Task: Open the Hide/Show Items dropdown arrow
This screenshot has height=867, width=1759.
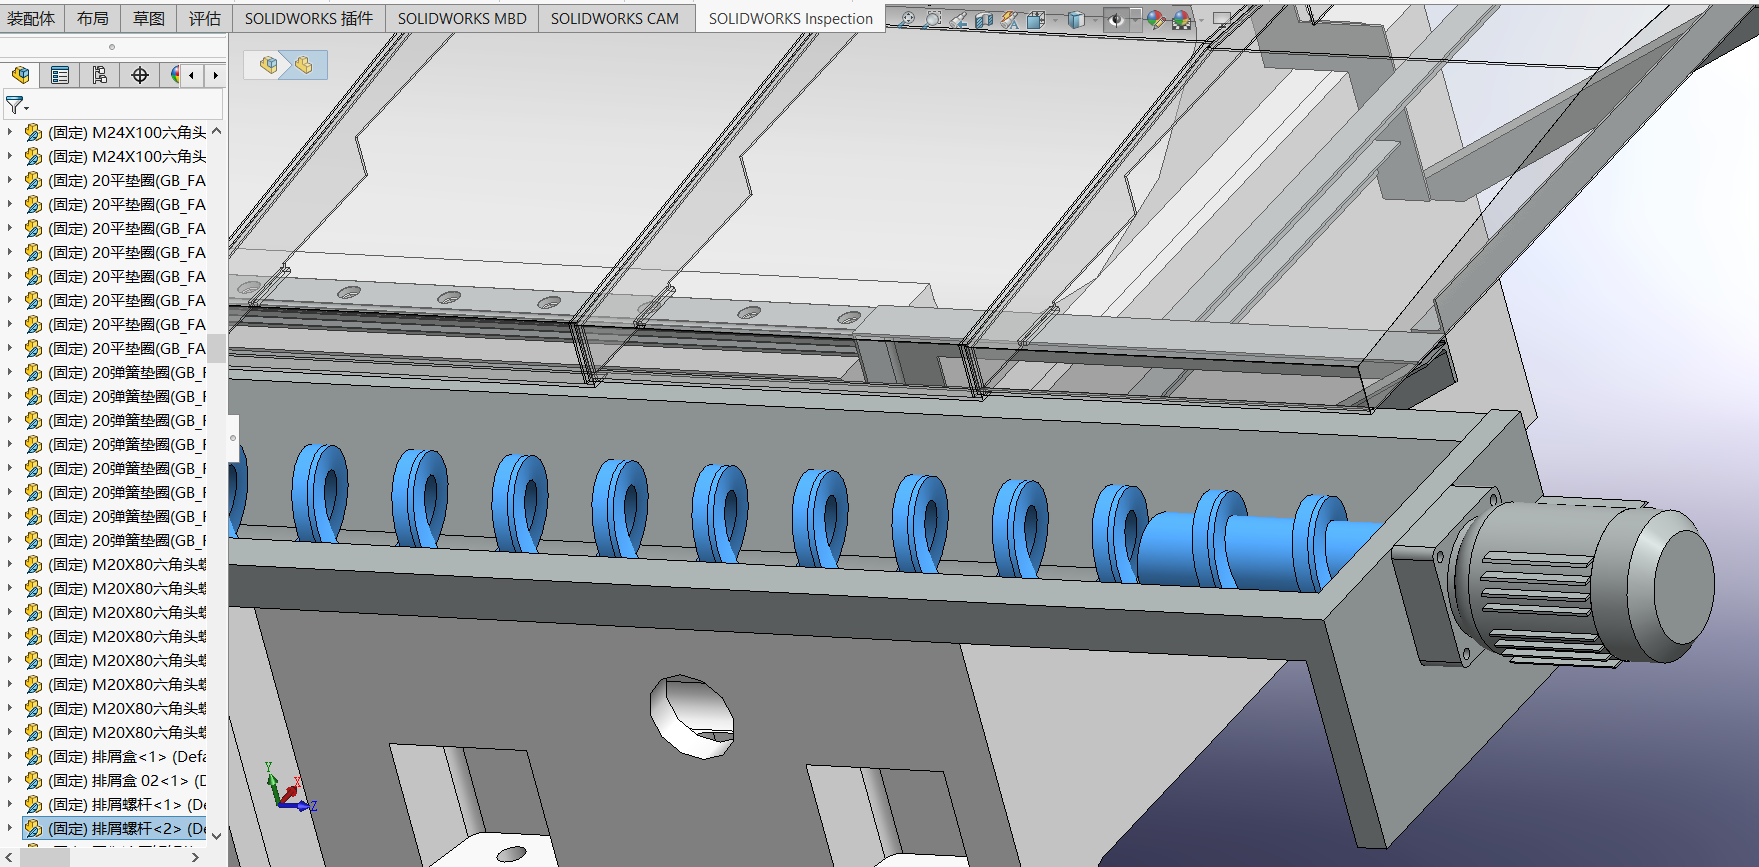Action: (1135, 19)
